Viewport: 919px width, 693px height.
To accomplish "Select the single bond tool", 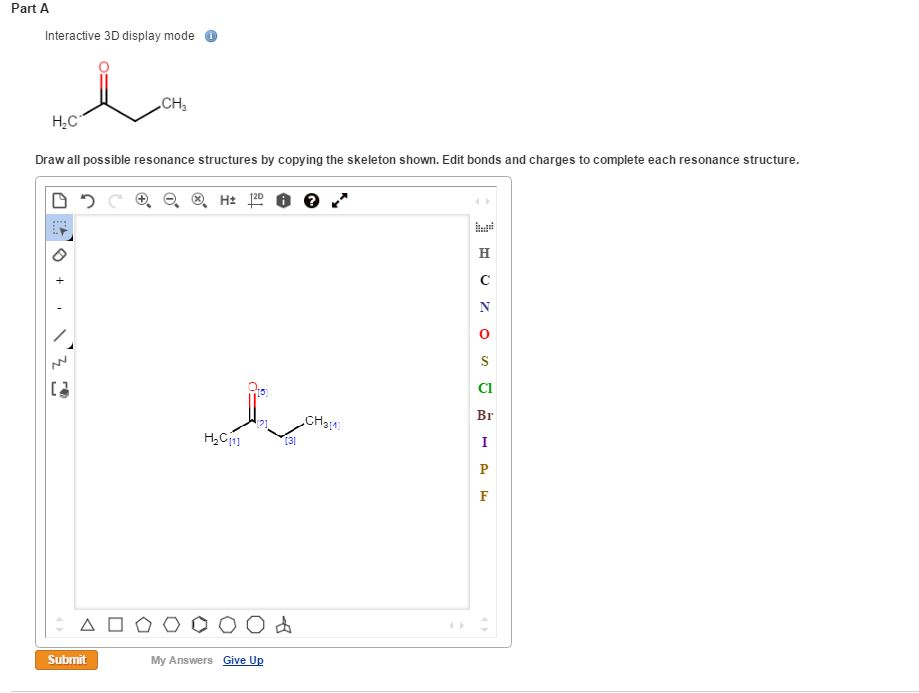I will (59, 332).
